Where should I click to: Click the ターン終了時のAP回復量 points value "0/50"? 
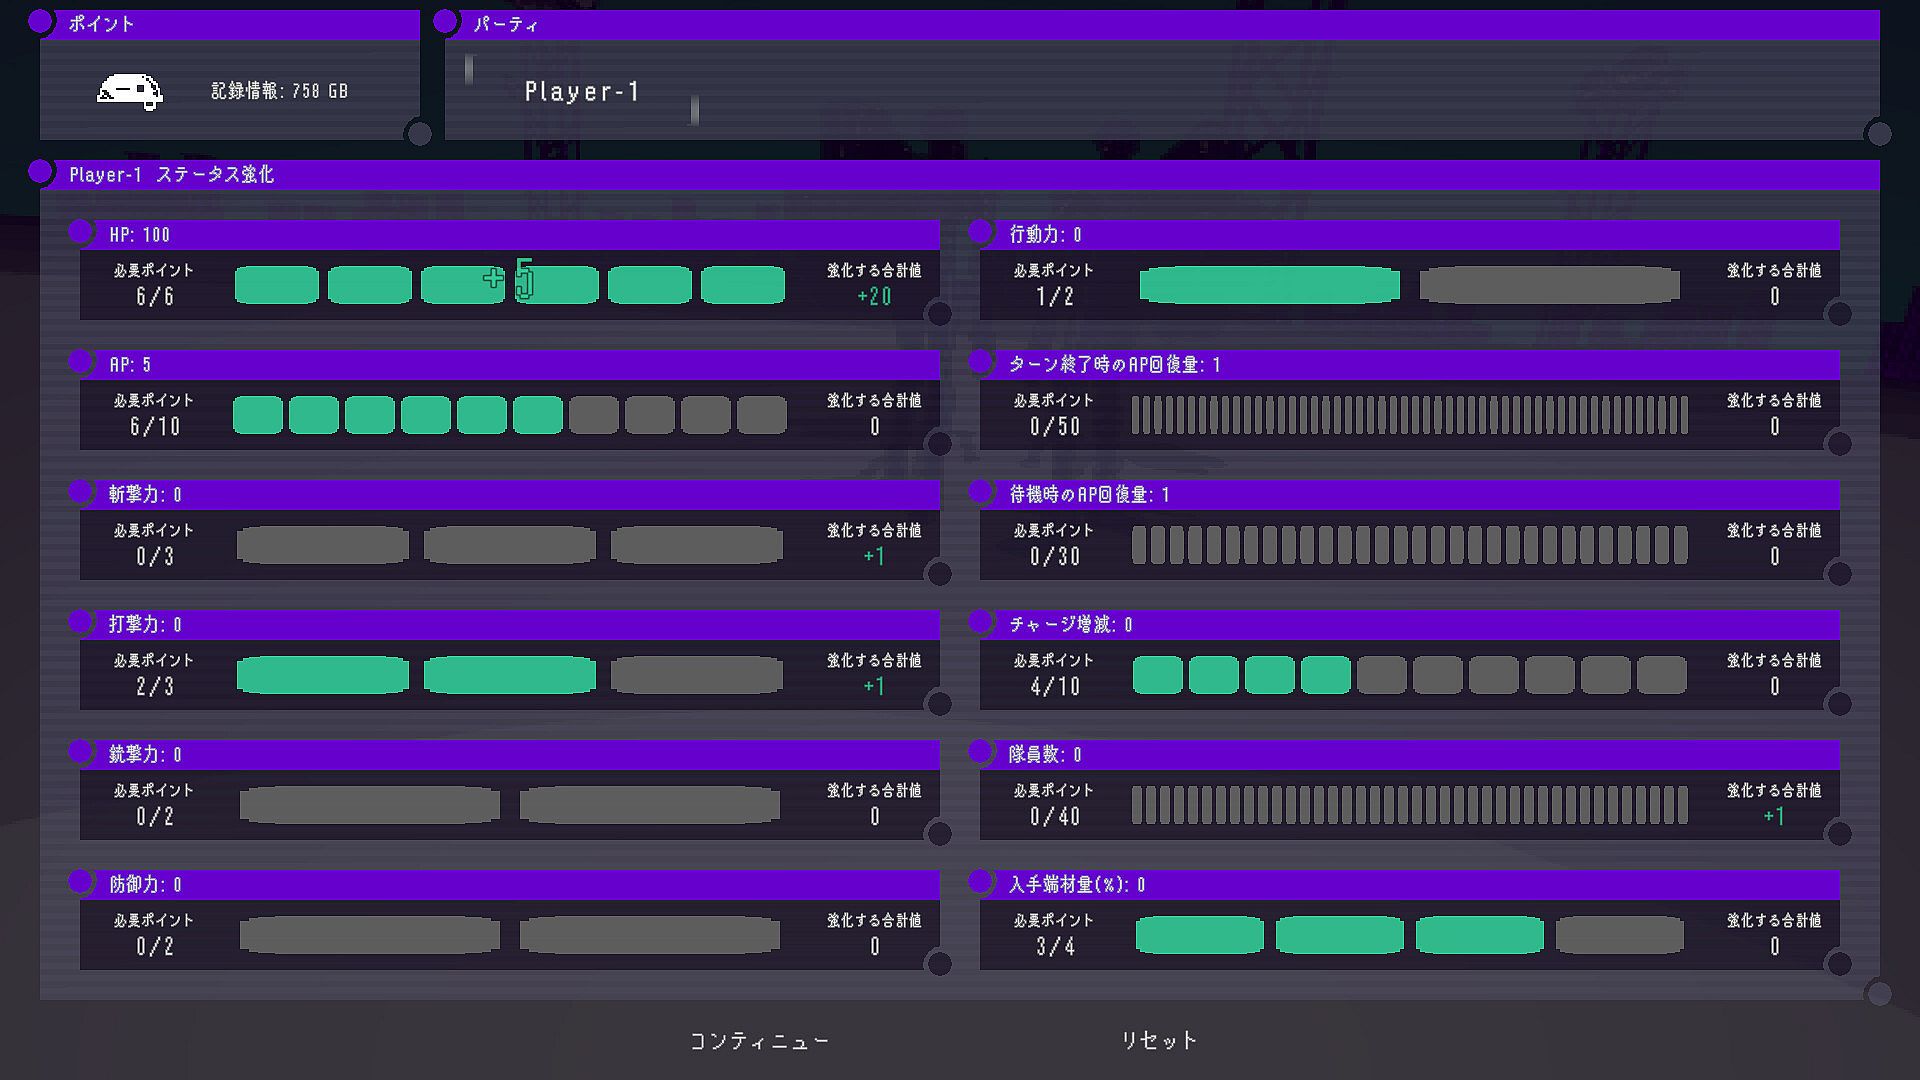click(1055, 427)
